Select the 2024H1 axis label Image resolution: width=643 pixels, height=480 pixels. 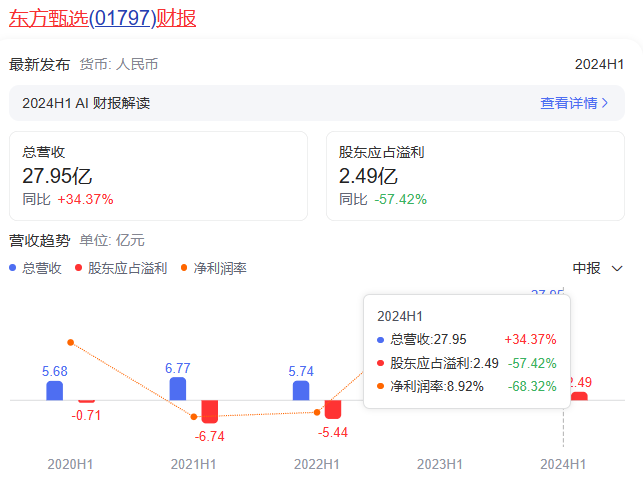[563, 464]
